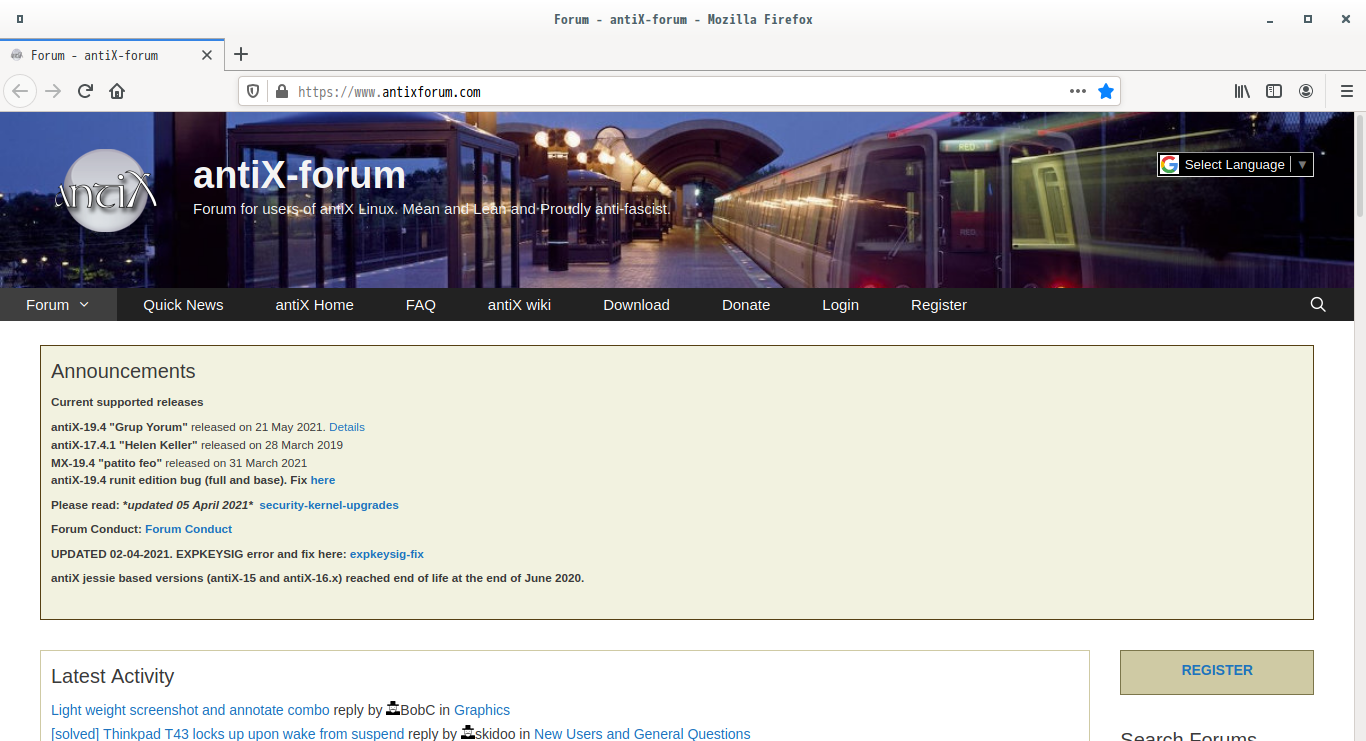Click Register in the navigation bar
The width and height of the screenshot is (1366, 741).
click(939, 305)
